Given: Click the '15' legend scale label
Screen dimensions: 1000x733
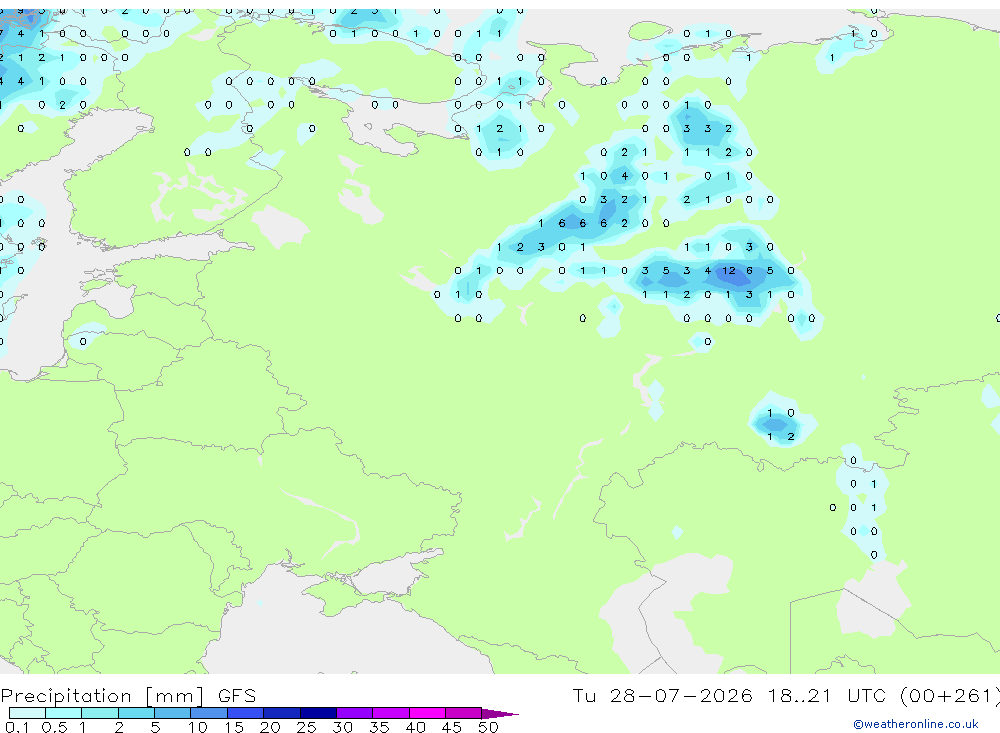Looking at the screenshot, I should (x=233, y=727).
